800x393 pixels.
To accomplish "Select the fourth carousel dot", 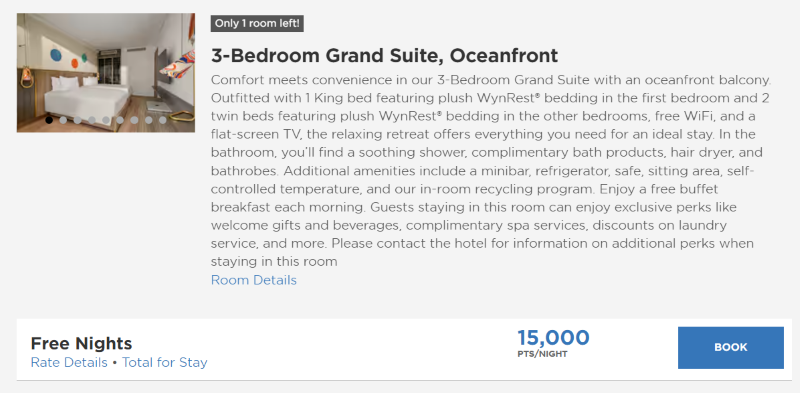I will click(92, 120).
